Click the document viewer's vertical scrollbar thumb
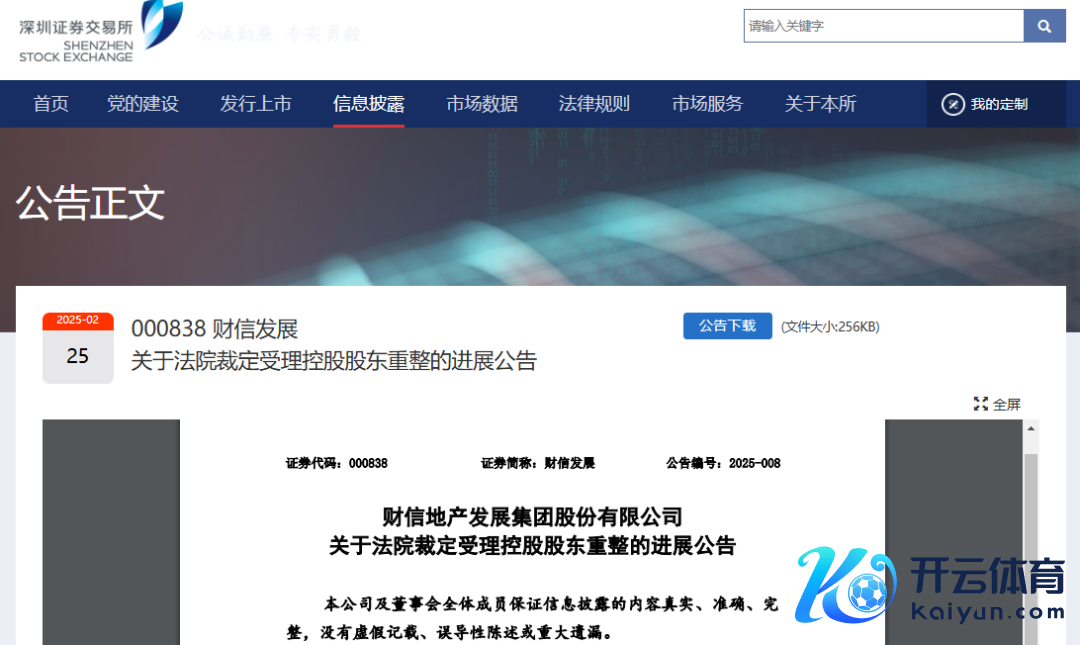 click(x=1031, y=540)
